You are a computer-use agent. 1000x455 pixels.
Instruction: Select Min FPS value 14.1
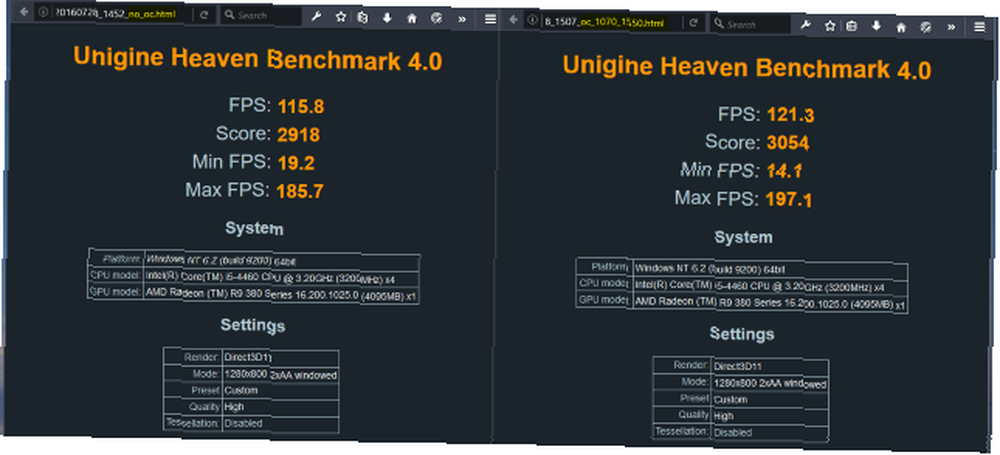pos(784,172)
